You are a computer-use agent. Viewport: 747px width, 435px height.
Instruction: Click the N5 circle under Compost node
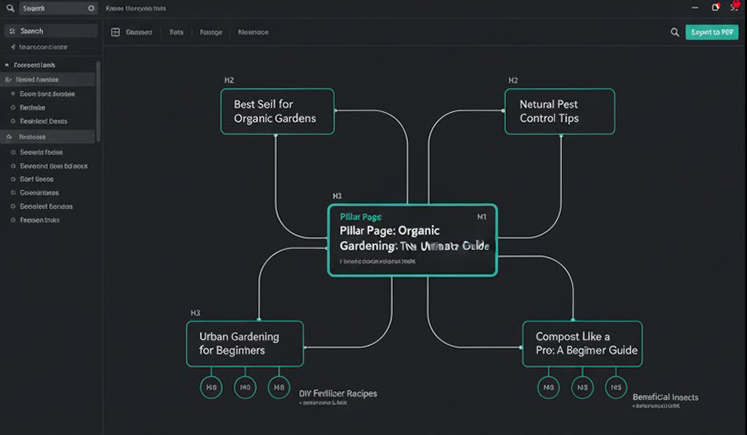point(616,387)
